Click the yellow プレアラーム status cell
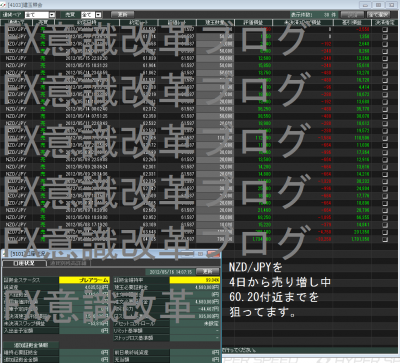 point(84,280)
